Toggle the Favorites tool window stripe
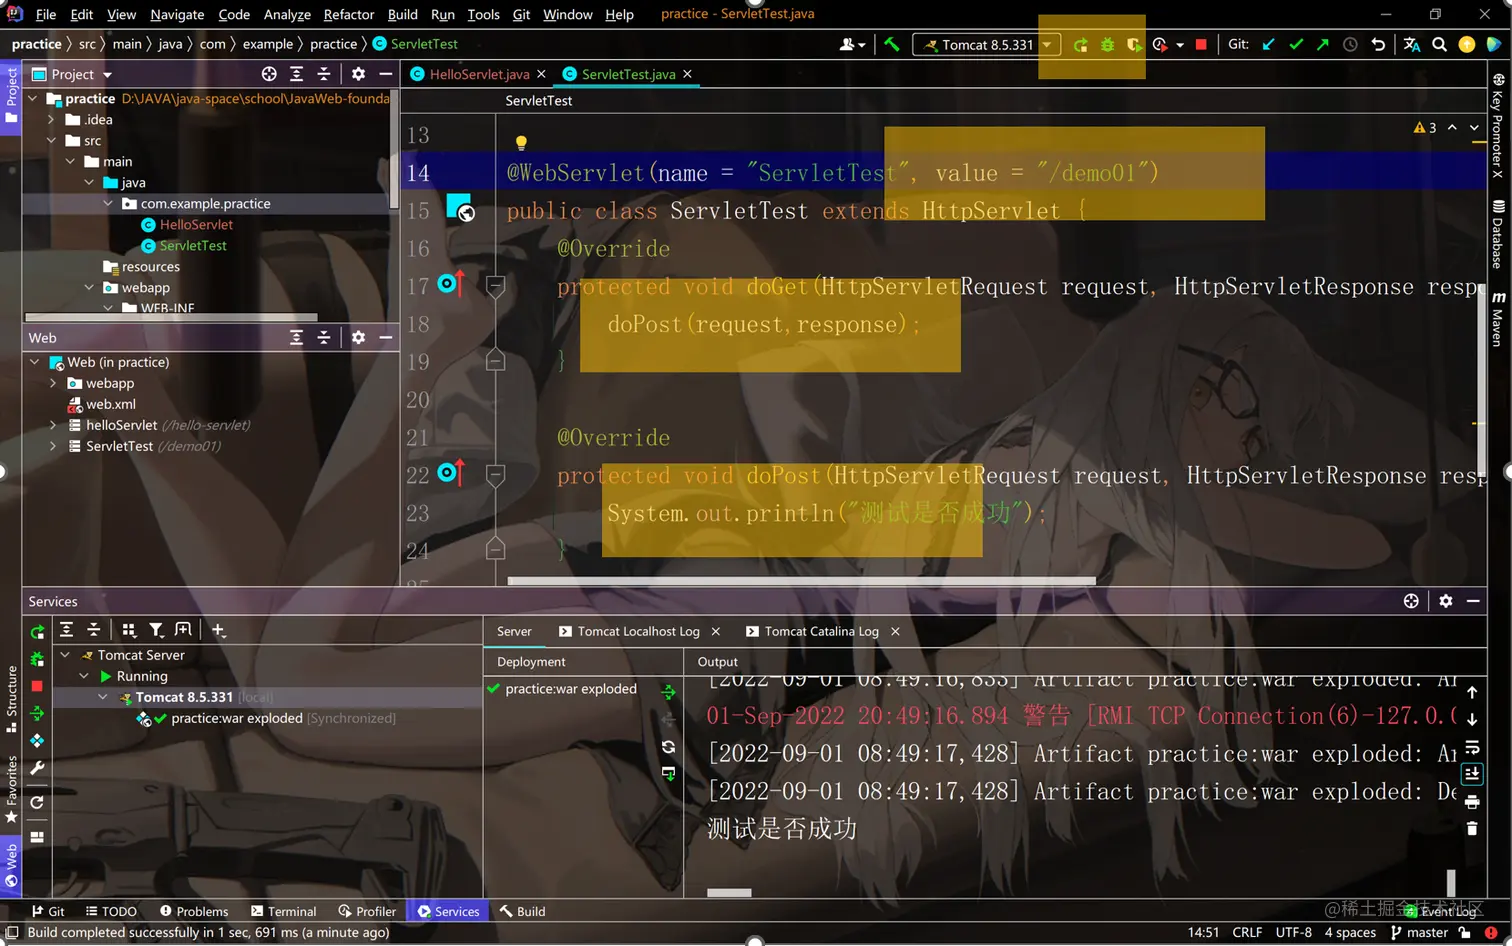The width and height of the screenshot is (1512, 946). [x=11, y=789]
